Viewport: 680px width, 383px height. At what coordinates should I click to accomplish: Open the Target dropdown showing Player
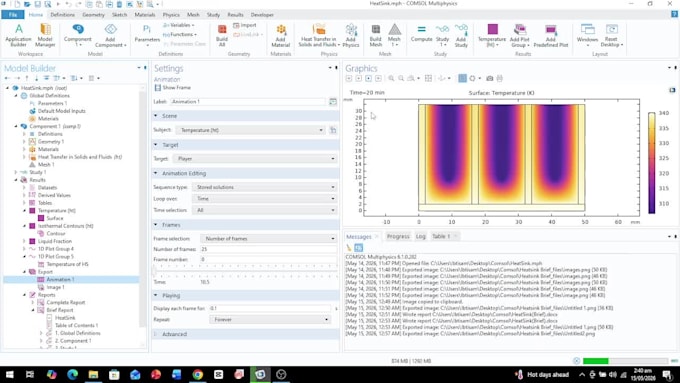point(255,159)
